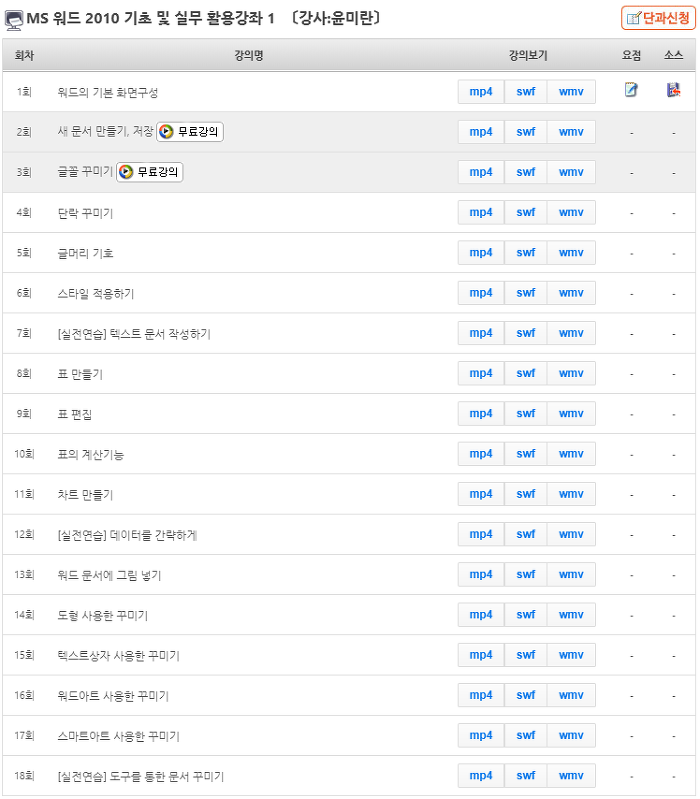Open wmv for lecture 1회

click(x=571, y=92)
